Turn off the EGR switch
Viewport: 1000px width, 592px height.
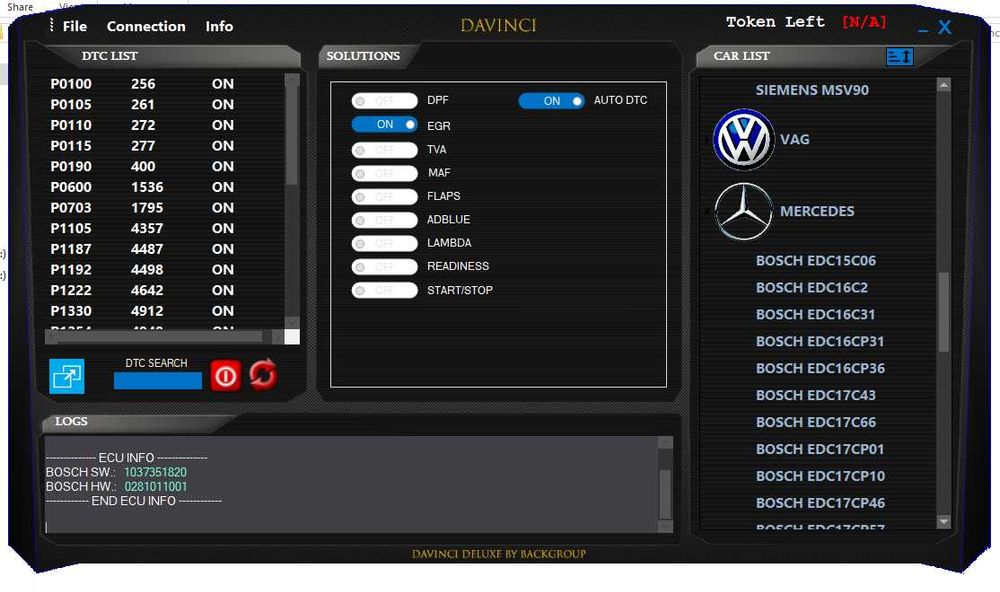point(385,124)
